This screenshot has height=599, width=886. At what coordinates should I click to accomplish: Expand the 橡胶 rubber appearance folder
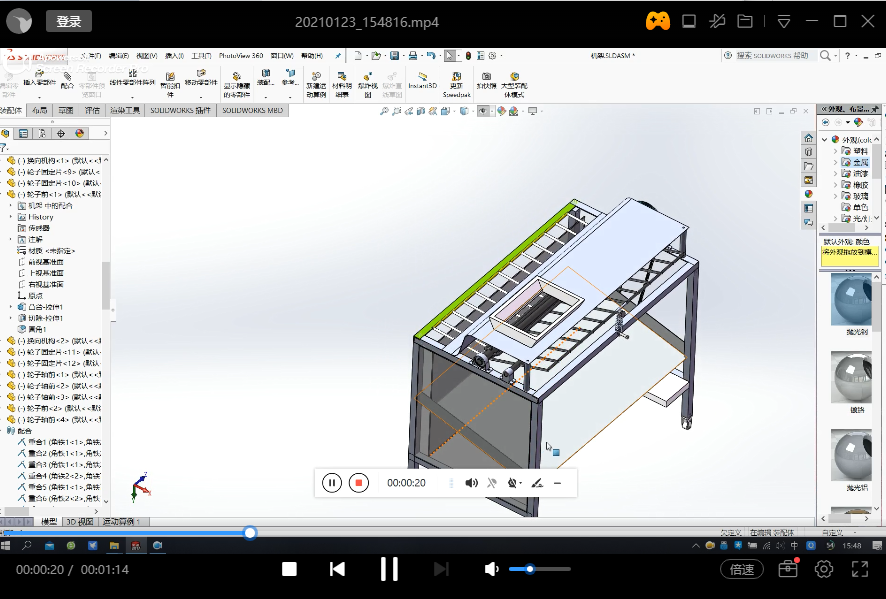(x=835, y=185)
